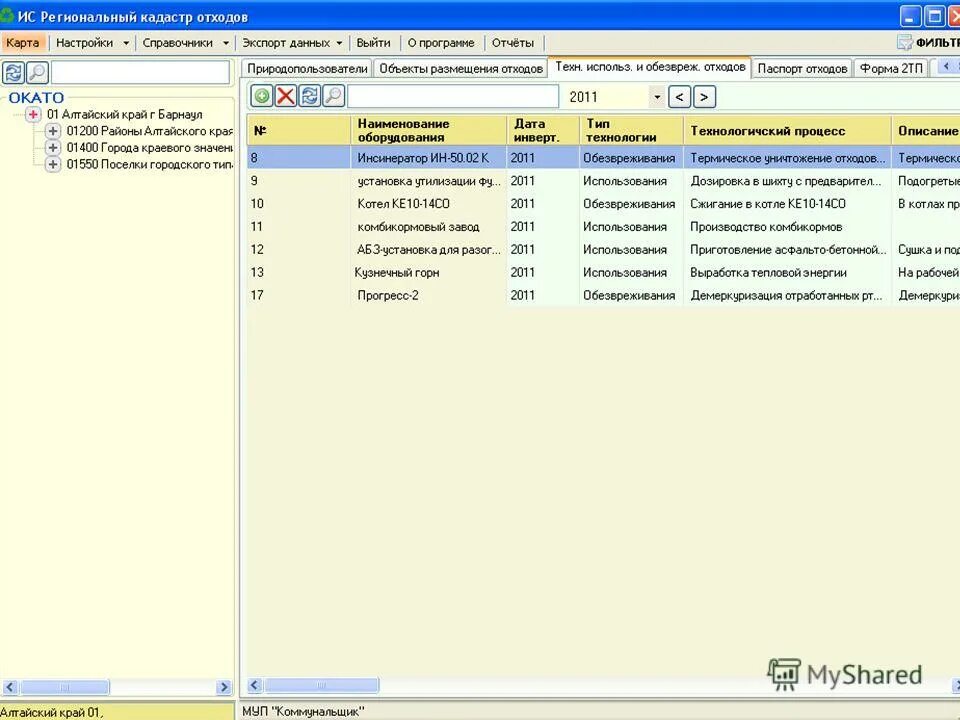960x720 pixels.
Task: Select row комбикормовый завод
Action: (603, 227)
